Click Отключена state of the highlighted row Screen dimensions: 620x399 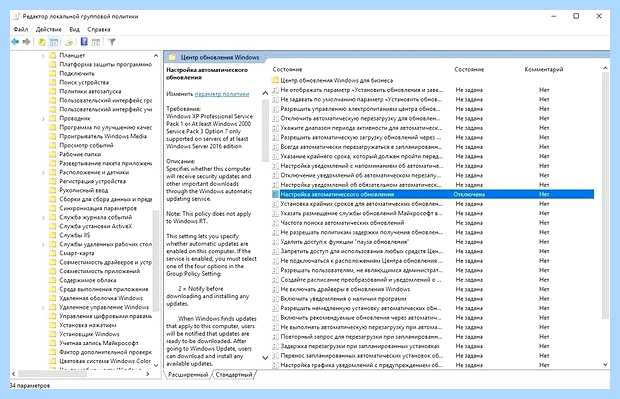[469, 194]
